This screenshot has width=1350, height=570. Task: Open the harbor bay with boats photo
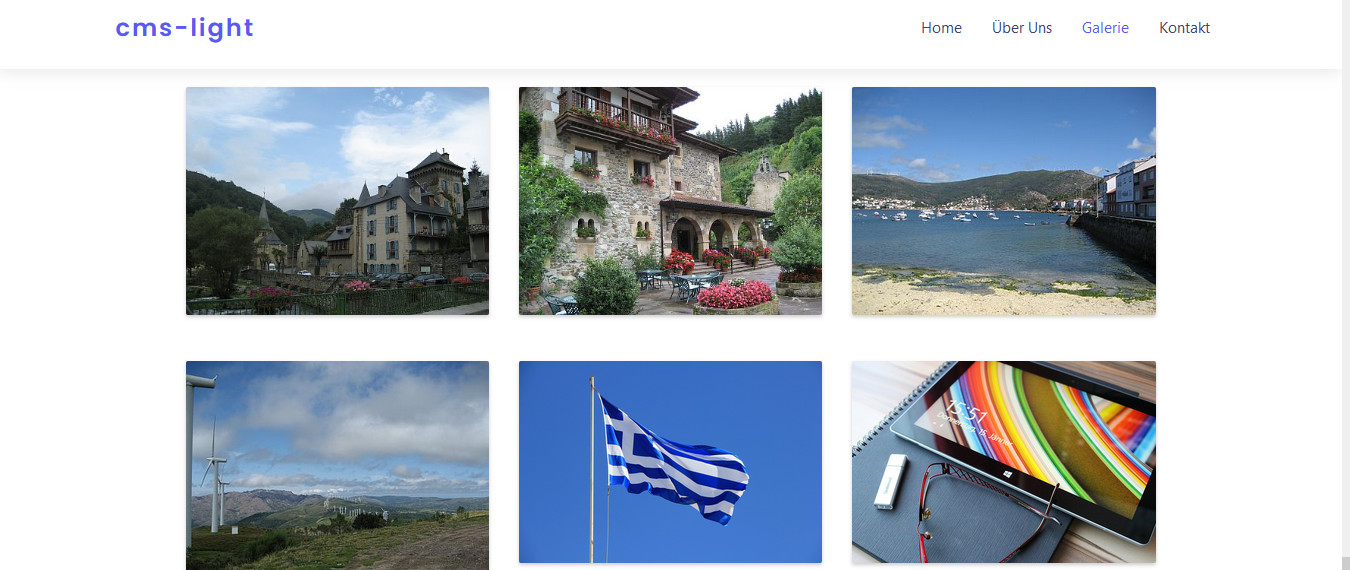[1004, 201]
